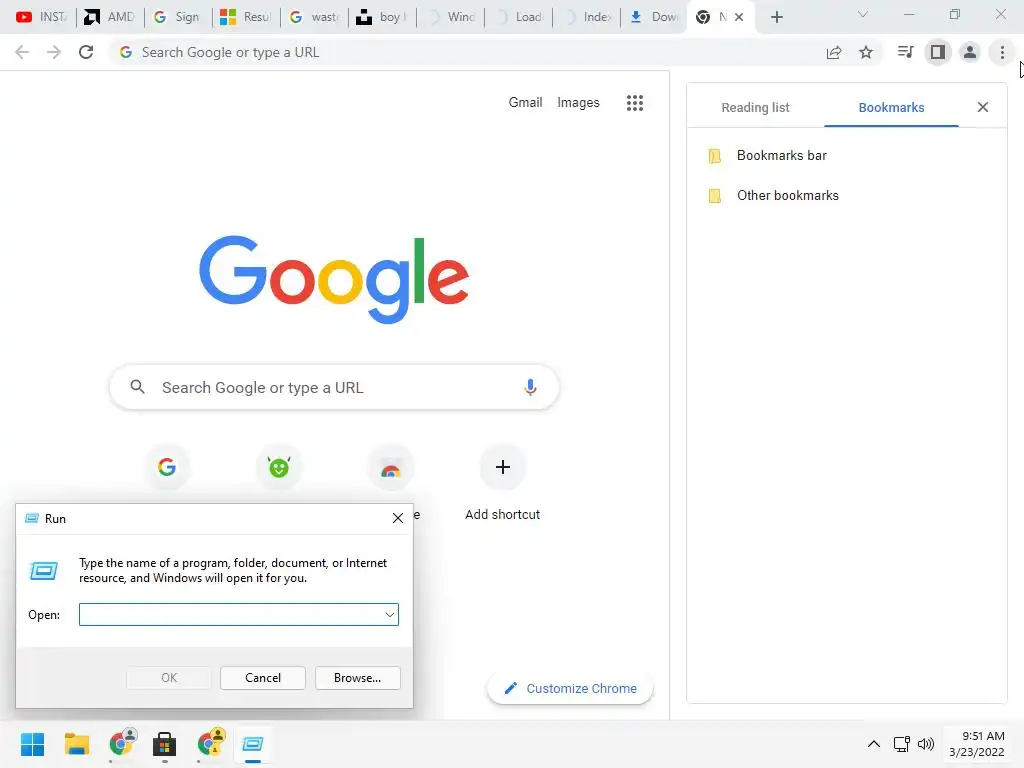1024x768 pixels.
Task: Click the Run app taskbar icon
Action: point(253,744)
